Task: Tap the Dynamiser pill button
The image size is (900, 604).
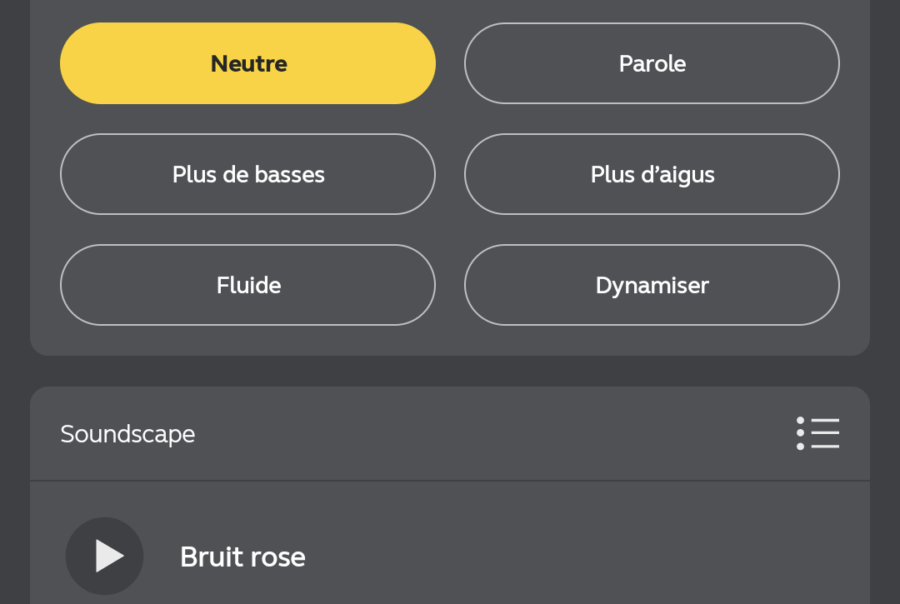Action: pos(652,285)
